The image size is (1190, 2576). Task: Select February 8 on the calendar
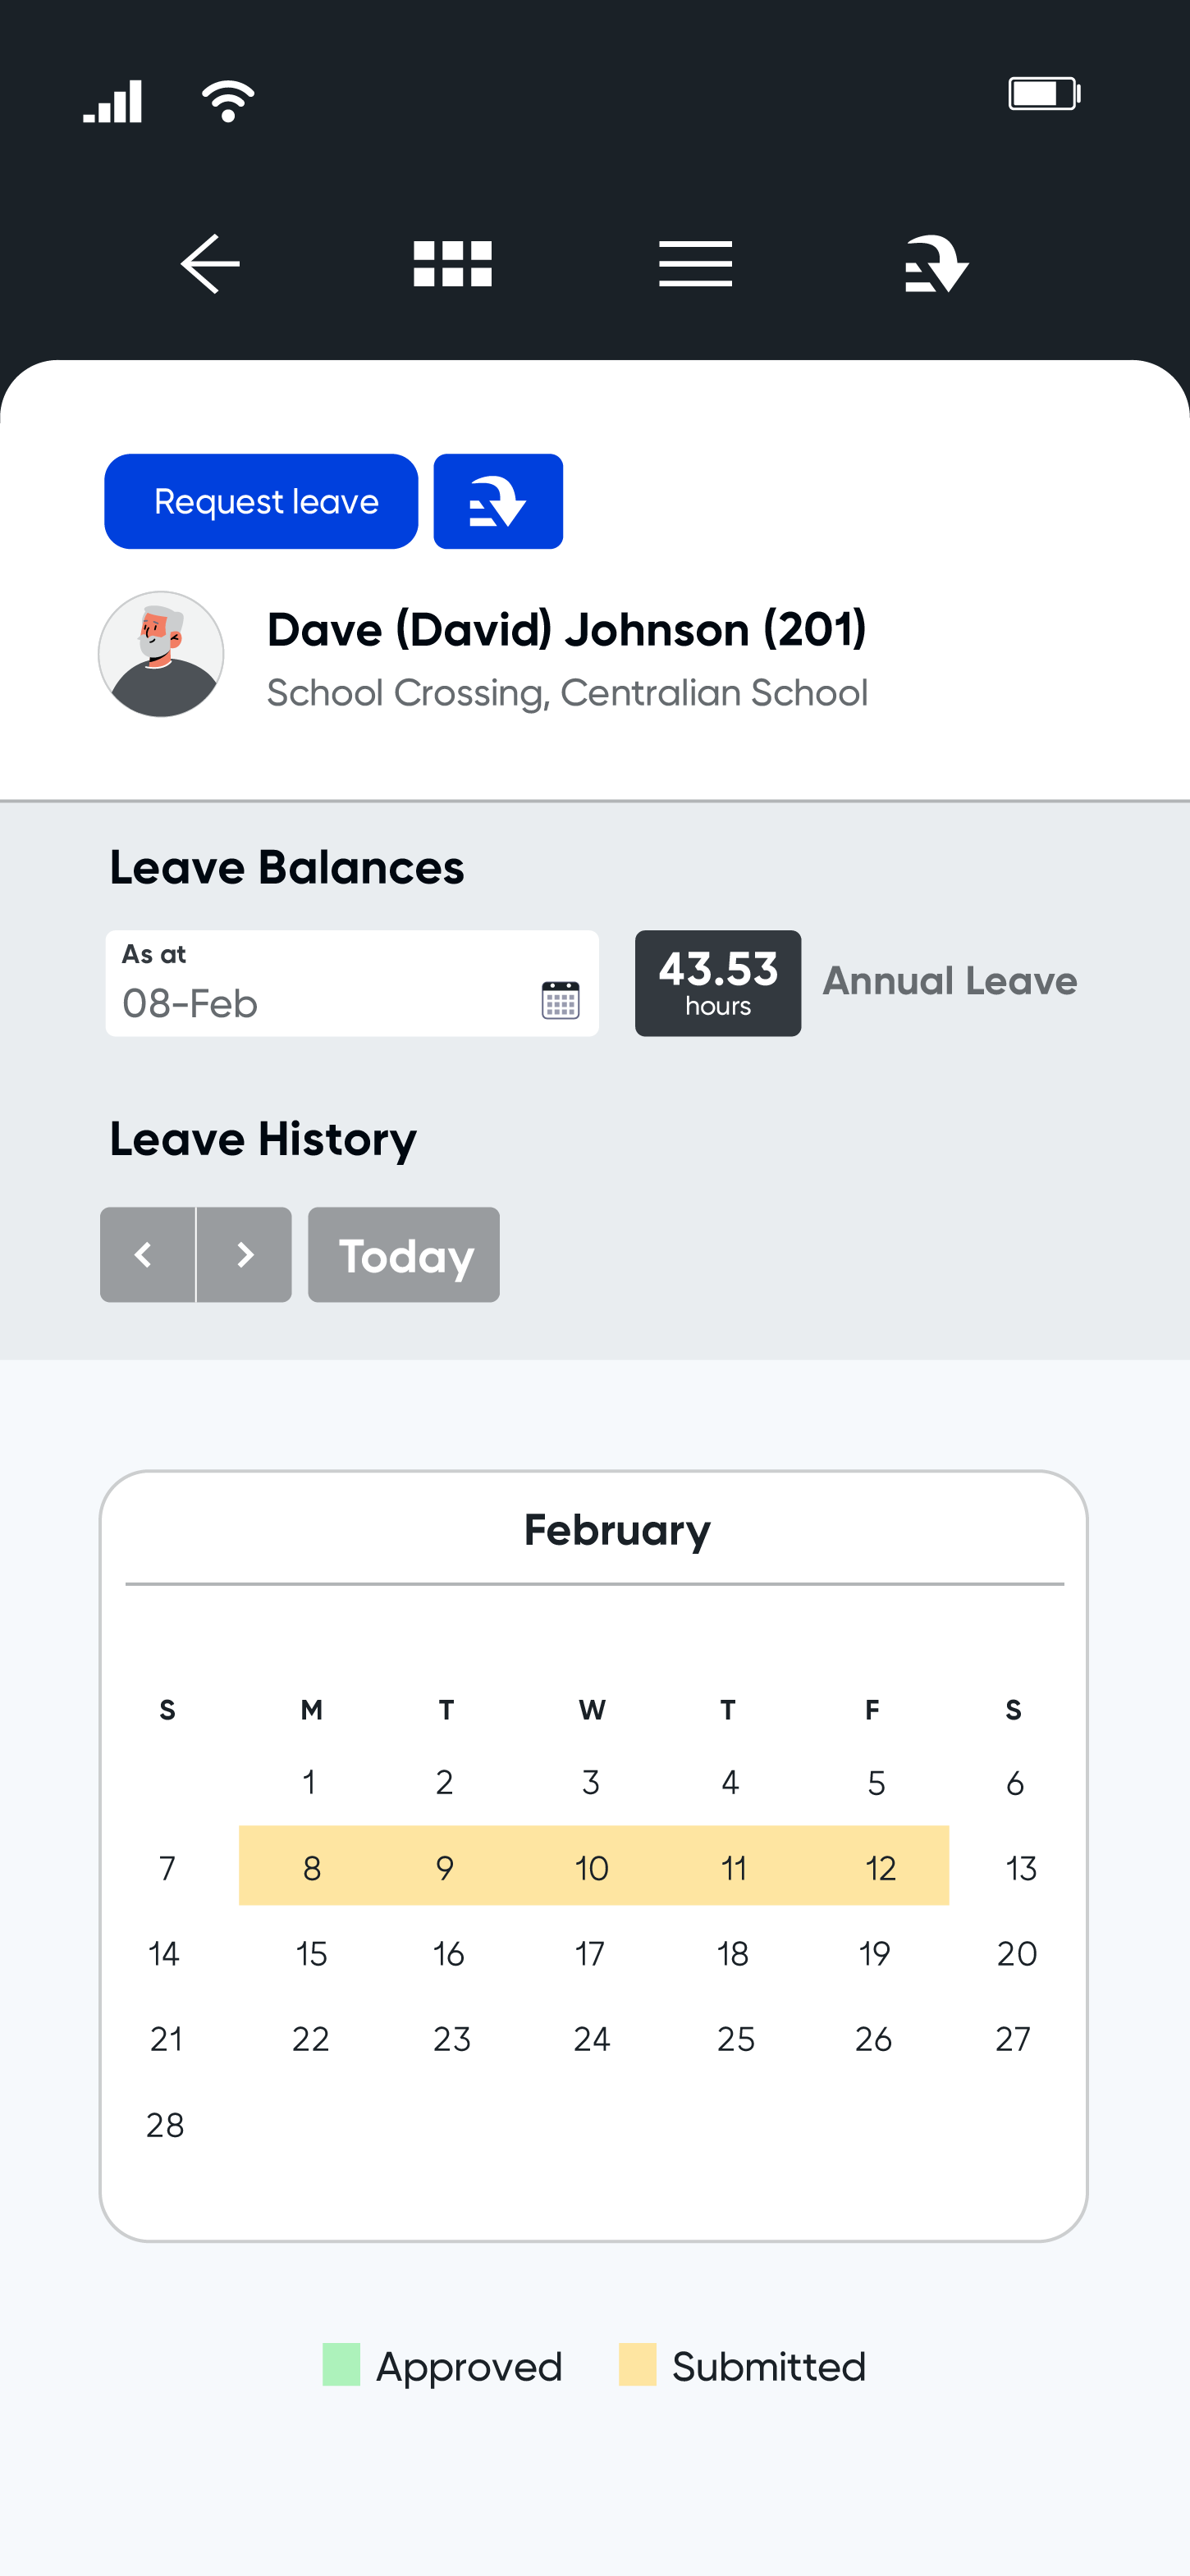312,1867
